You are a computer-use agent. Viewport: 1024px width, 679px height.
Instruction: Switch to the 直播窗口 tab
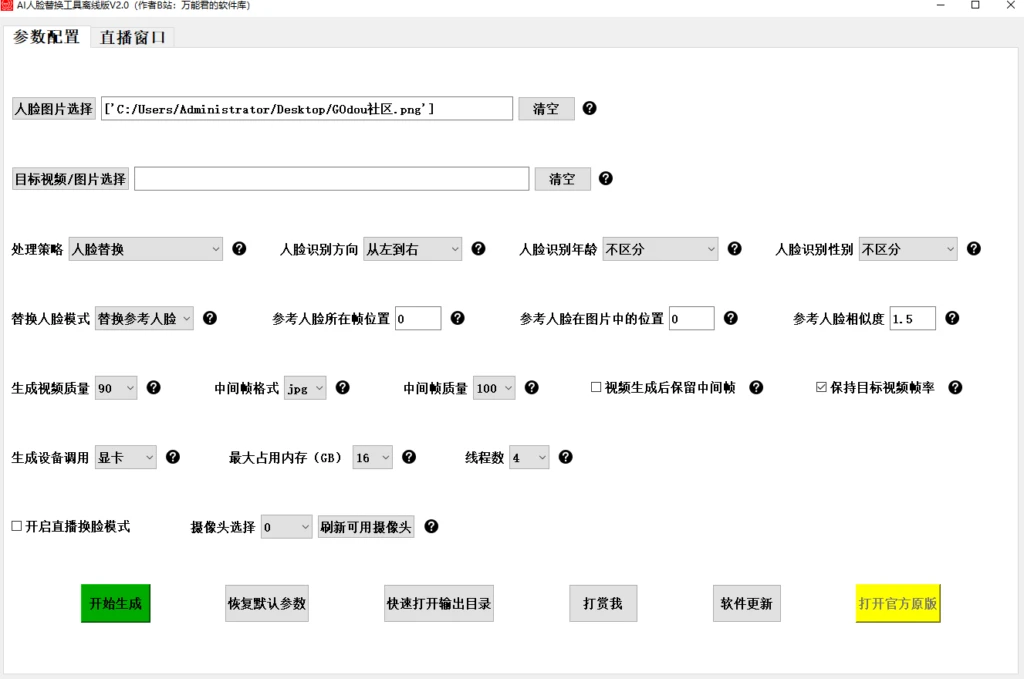[x=132, y=36]
